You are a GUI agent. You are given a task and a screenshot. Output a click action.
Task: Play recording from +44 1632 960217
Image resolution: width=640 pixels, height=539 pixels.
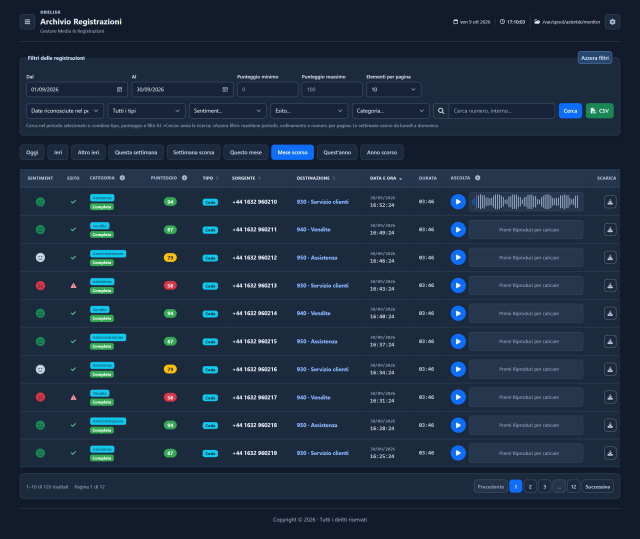tap(458, 397)
